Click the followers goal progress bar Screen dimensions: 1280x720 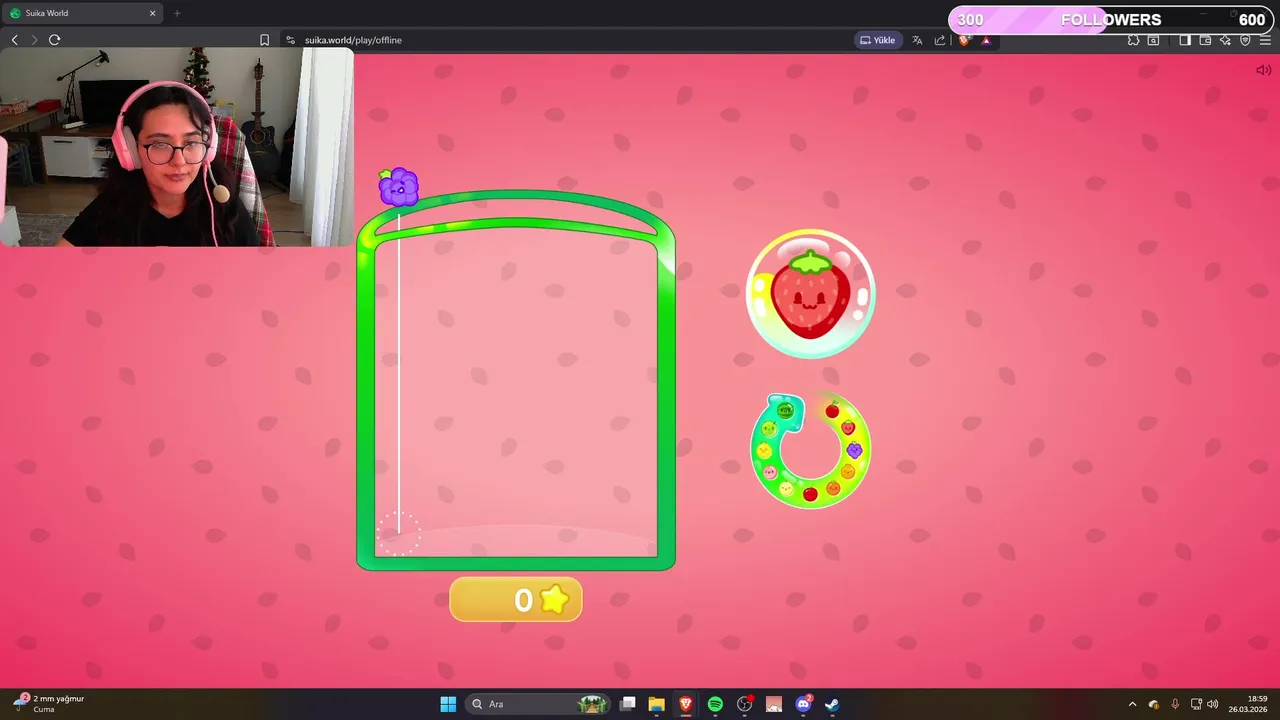coord(1112,20)
